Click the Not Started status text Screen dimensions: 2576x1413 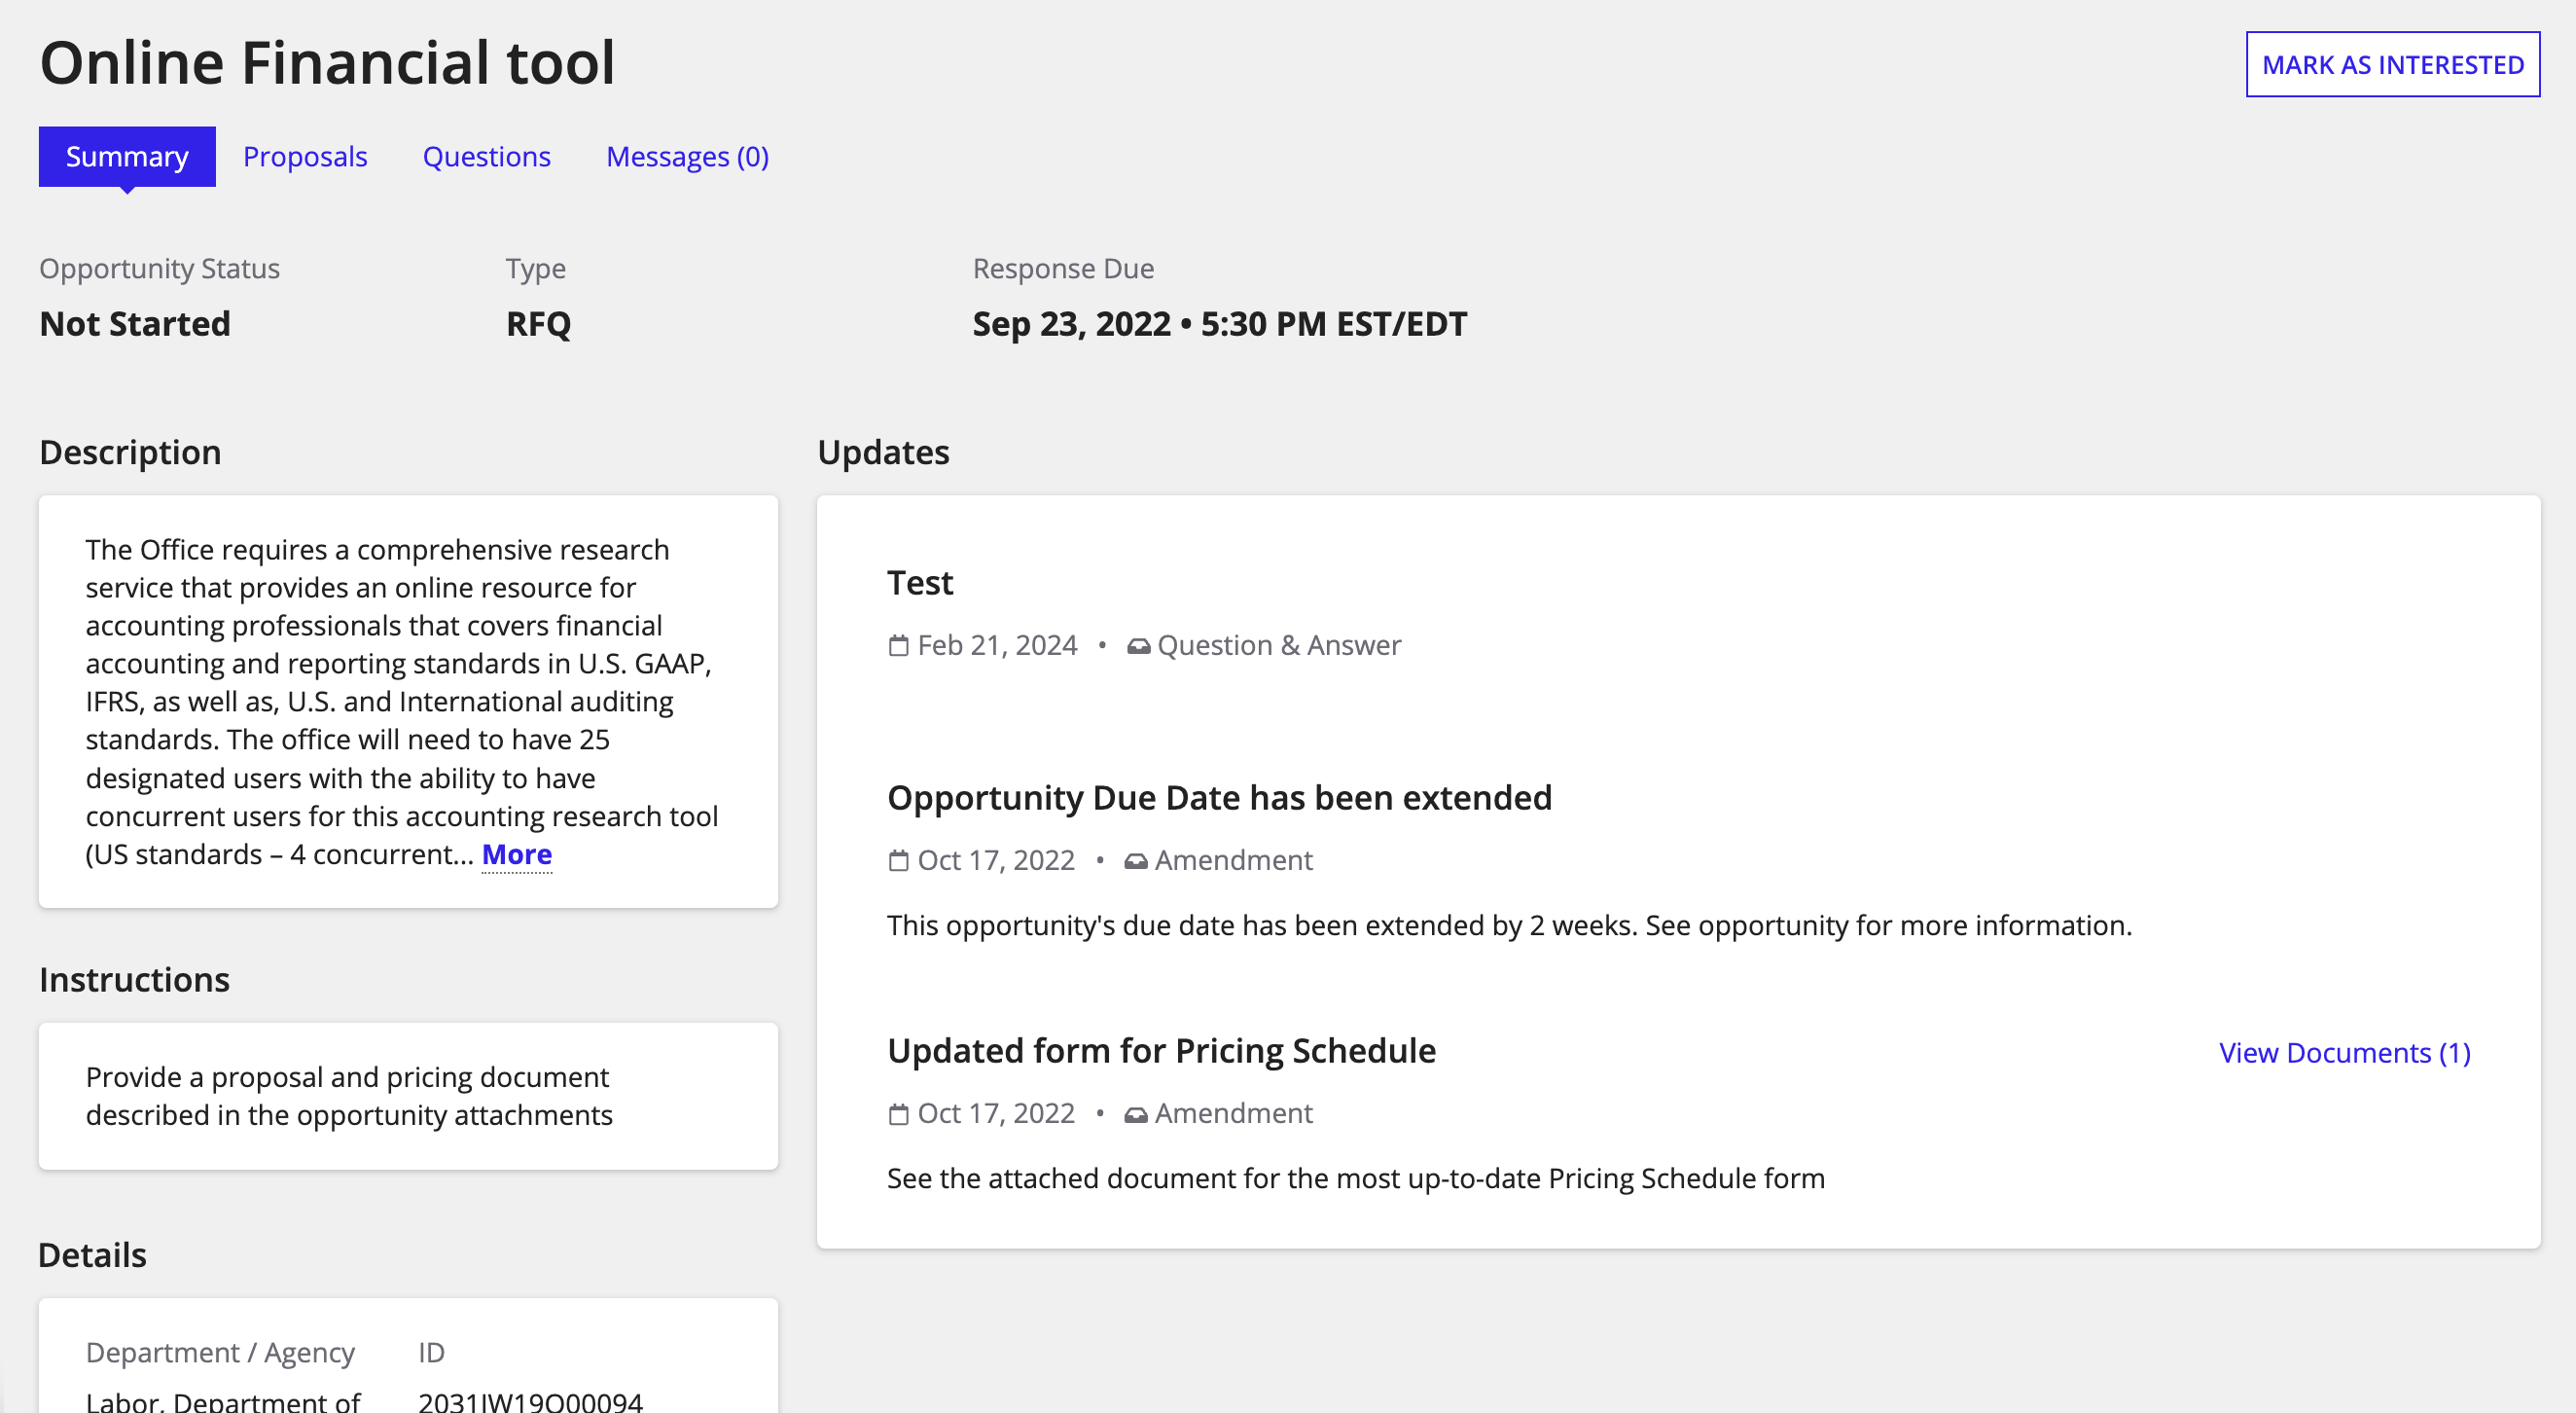(x=135, y=324)
